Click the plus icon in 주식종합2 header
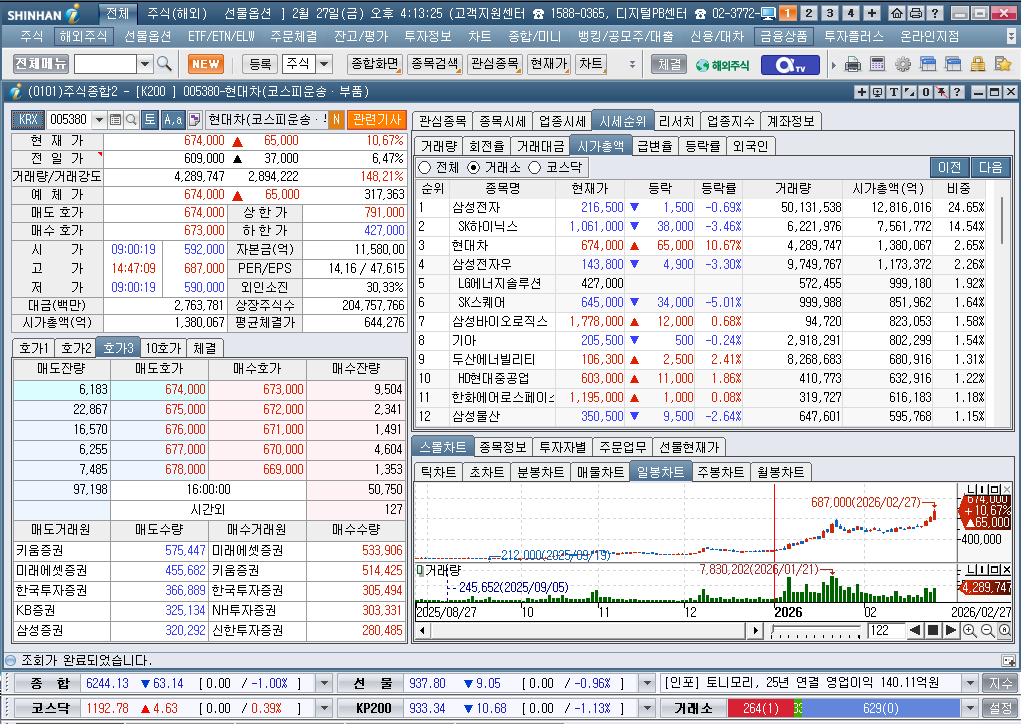The image size is (1021, 724). 861,92
